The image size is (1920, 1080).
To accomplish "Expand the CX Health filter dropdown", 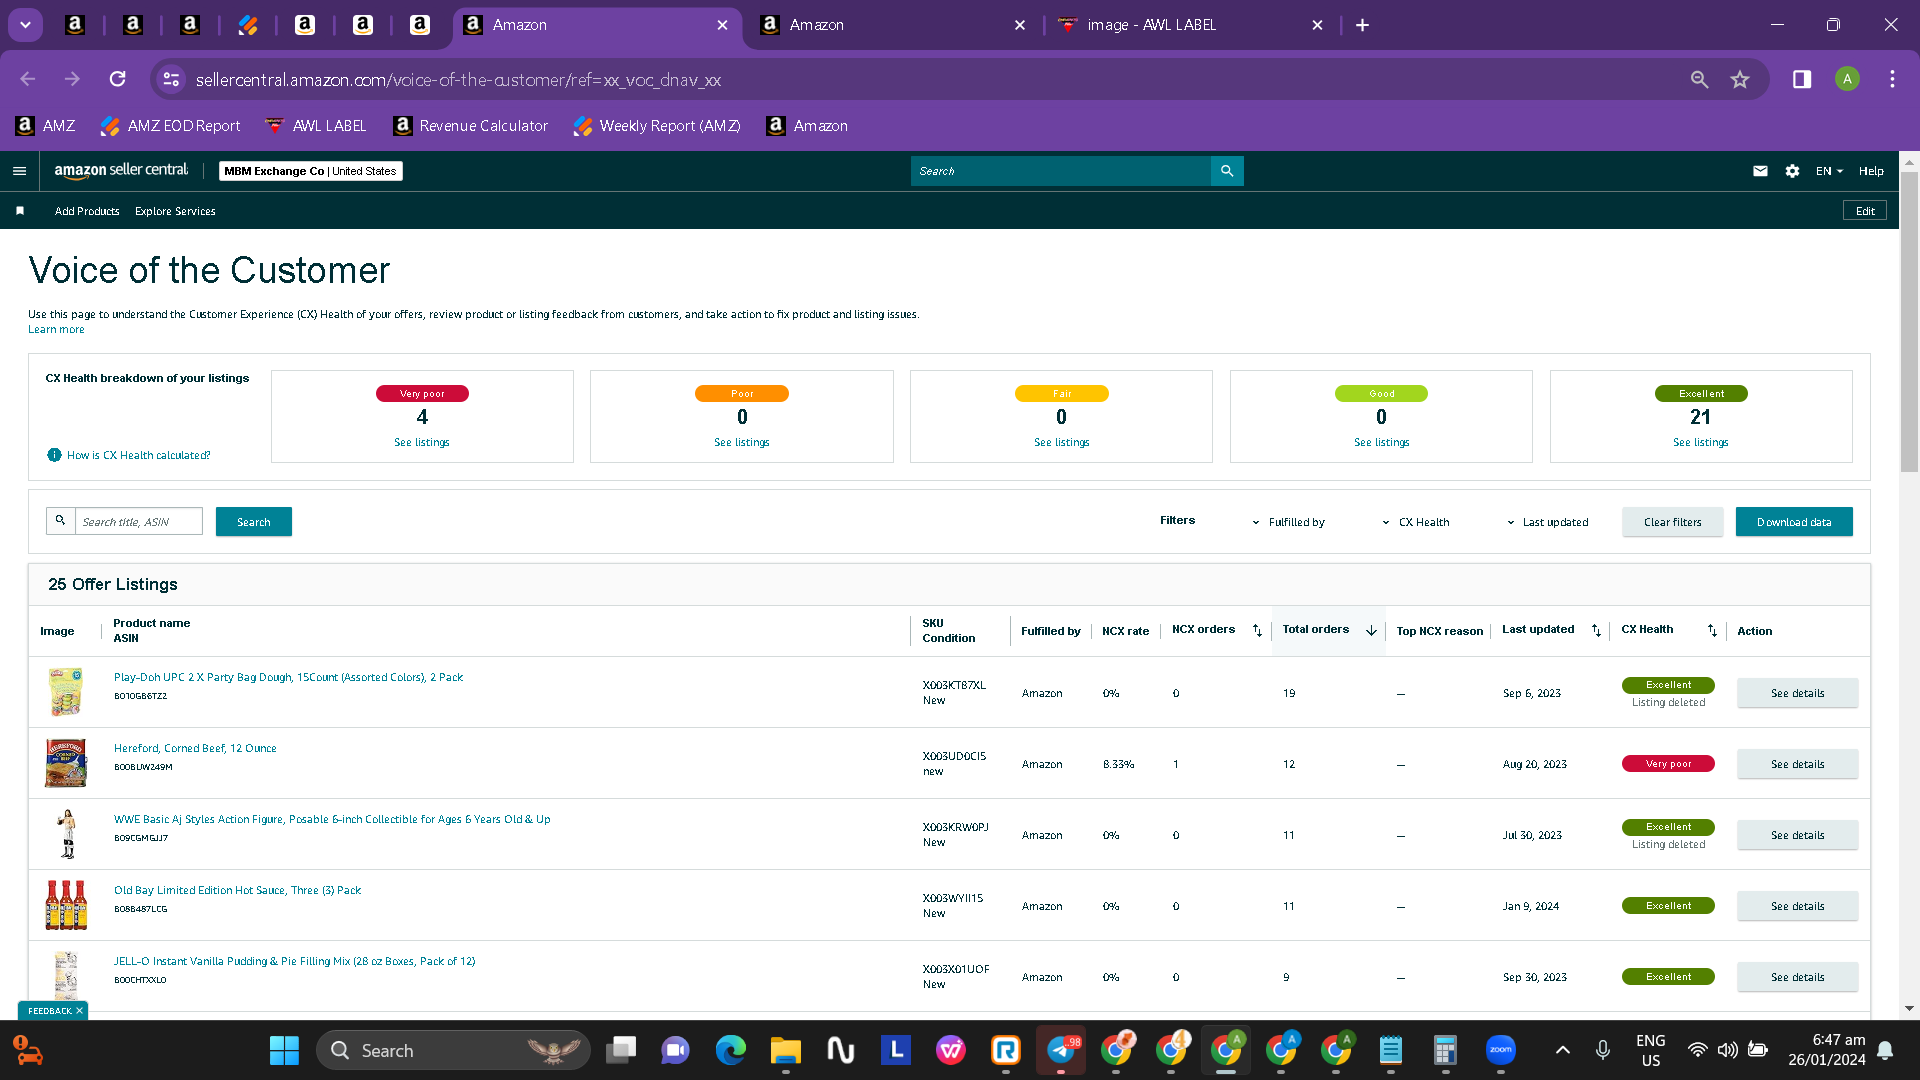I will [x=1416, y=522].
